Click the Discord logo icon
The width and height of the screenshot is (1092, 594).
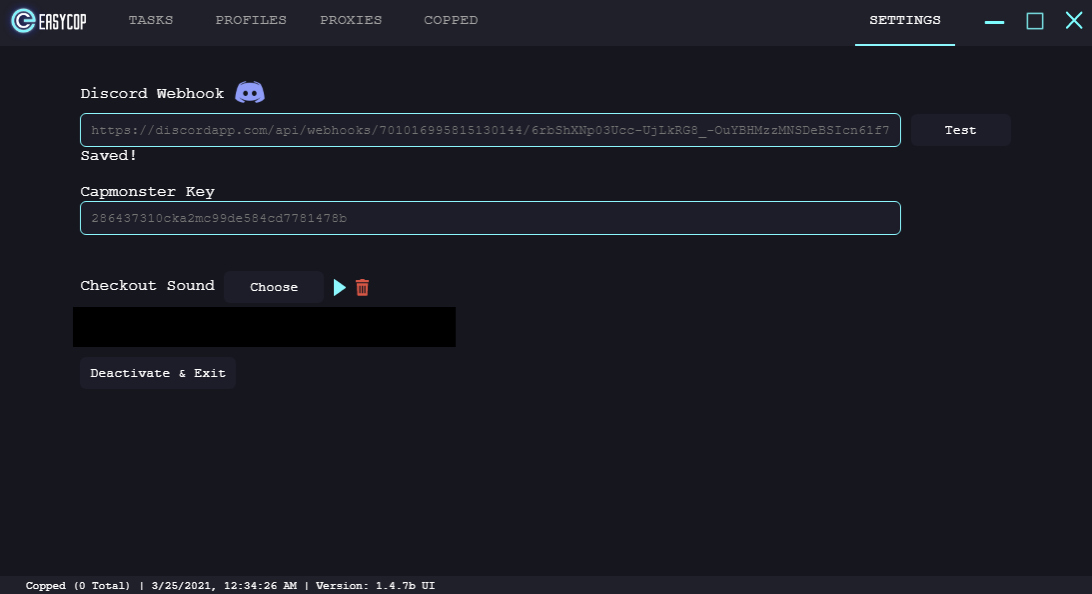point(250,93)
